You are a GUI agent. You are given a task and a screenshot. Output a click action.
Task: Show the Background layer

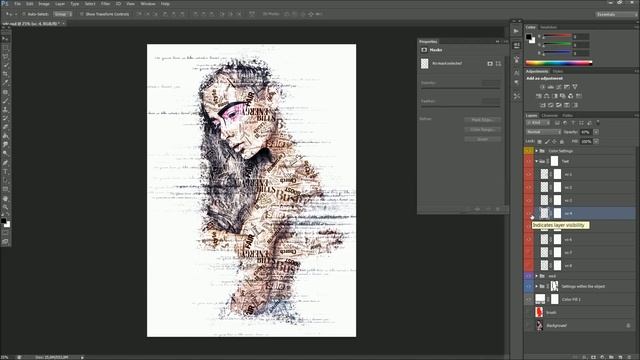click(x=529, y=326)
